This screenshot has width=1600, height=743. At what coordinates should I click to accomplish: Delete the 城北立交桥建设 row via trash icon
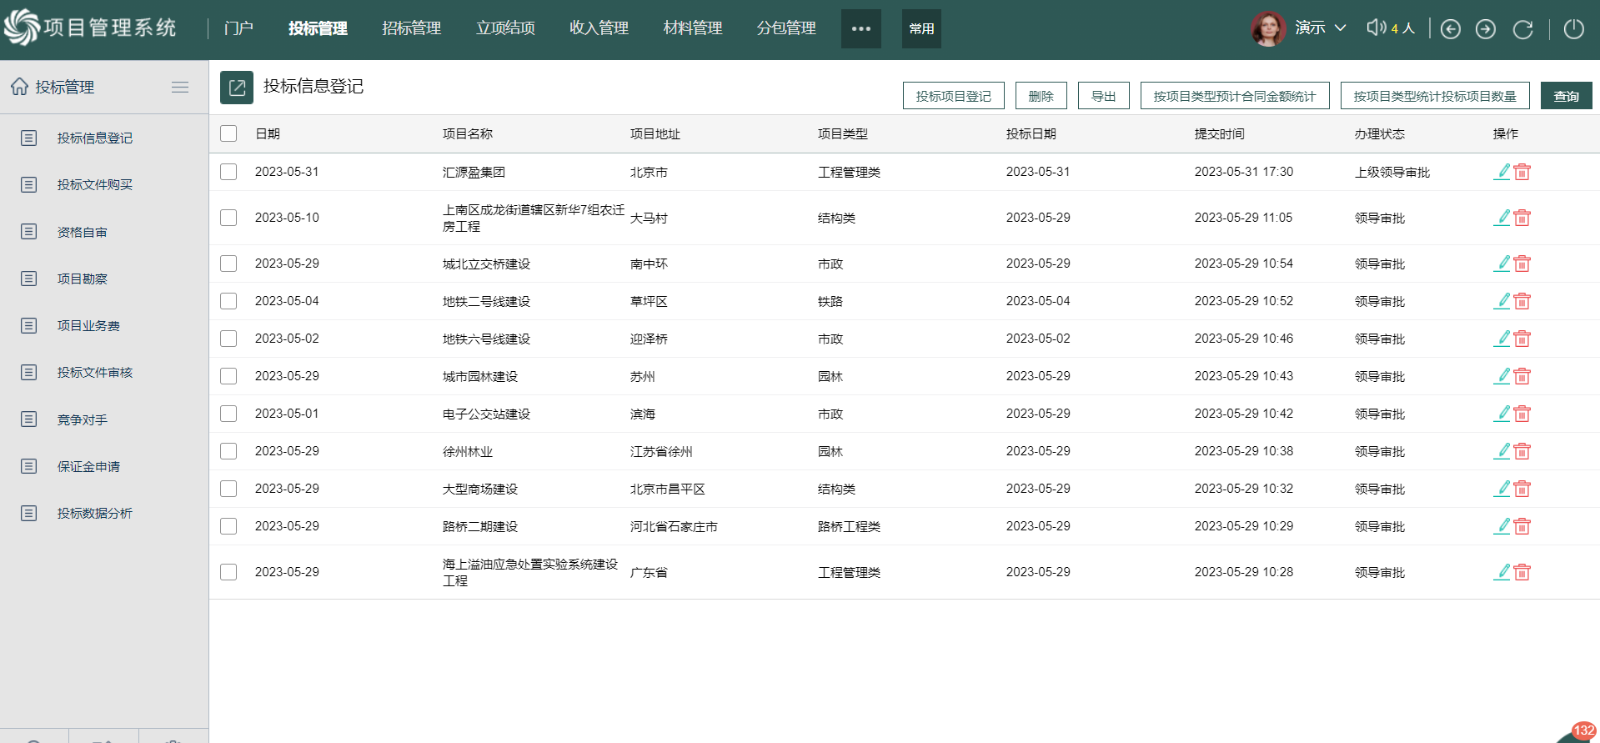point(1522,264)
